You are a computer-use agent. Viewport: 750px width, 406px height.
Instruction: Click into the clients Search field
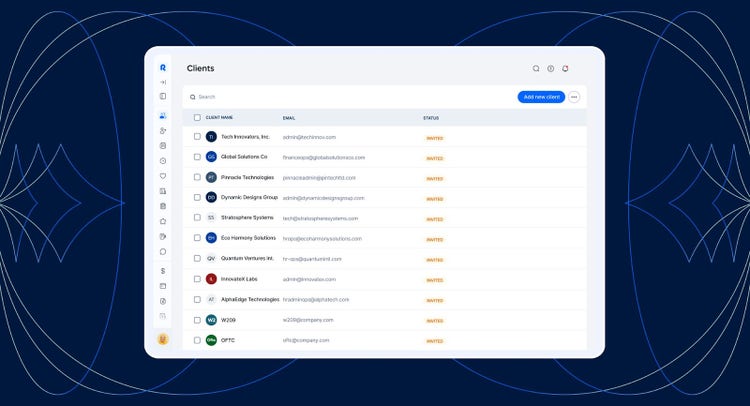tap(300, 97)
